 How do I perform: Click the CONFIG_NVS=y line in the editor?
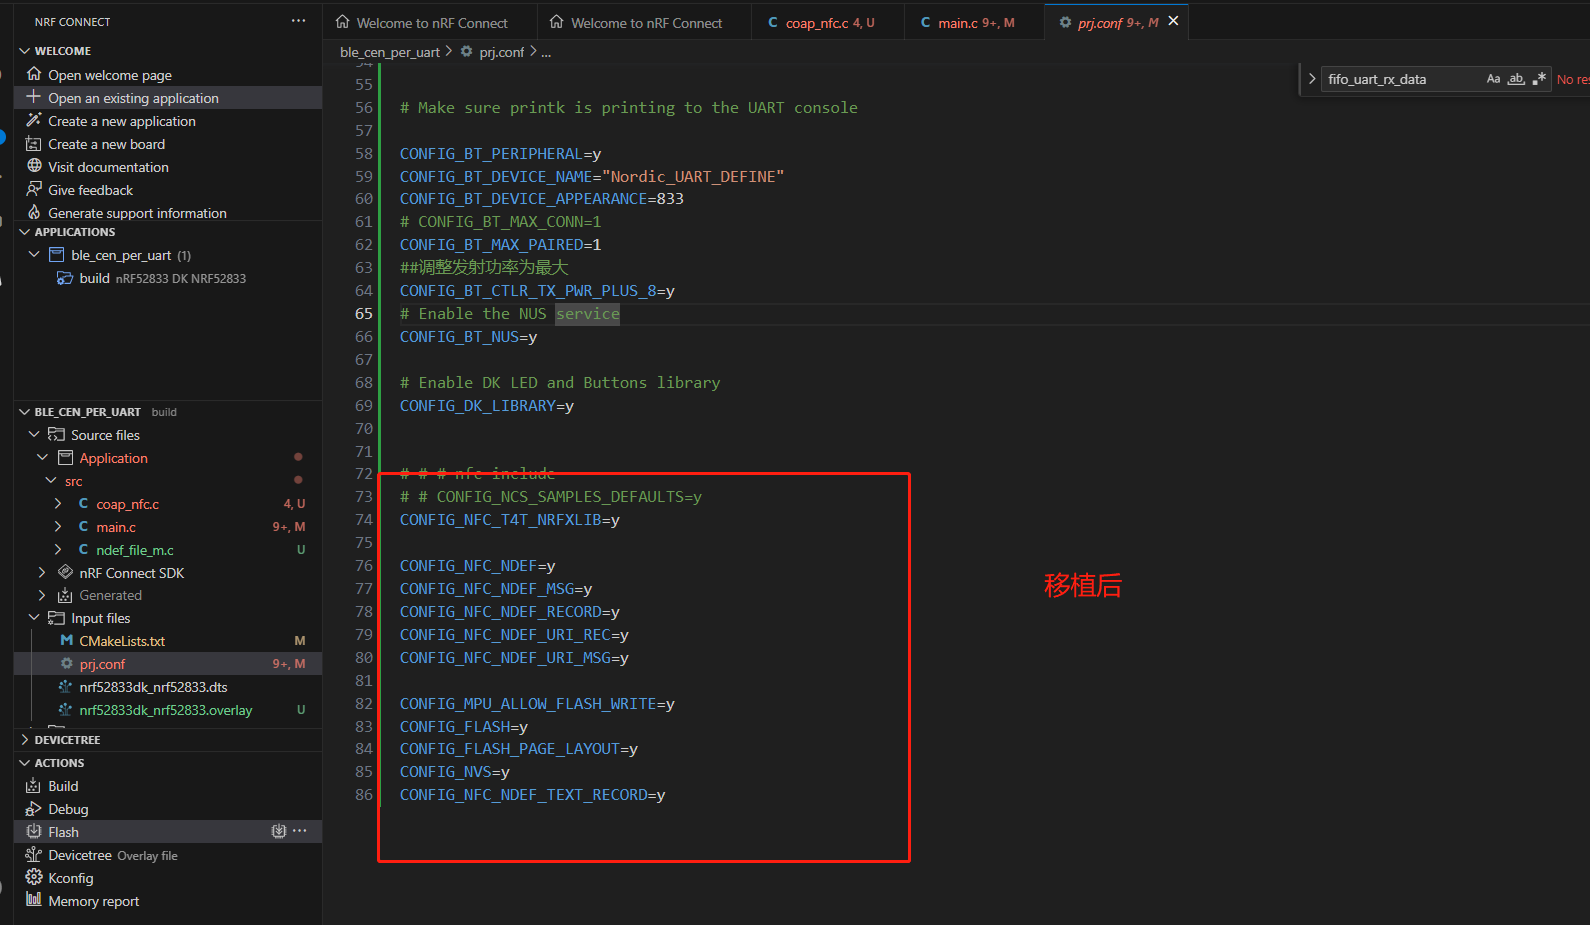(x=455, y=772)
